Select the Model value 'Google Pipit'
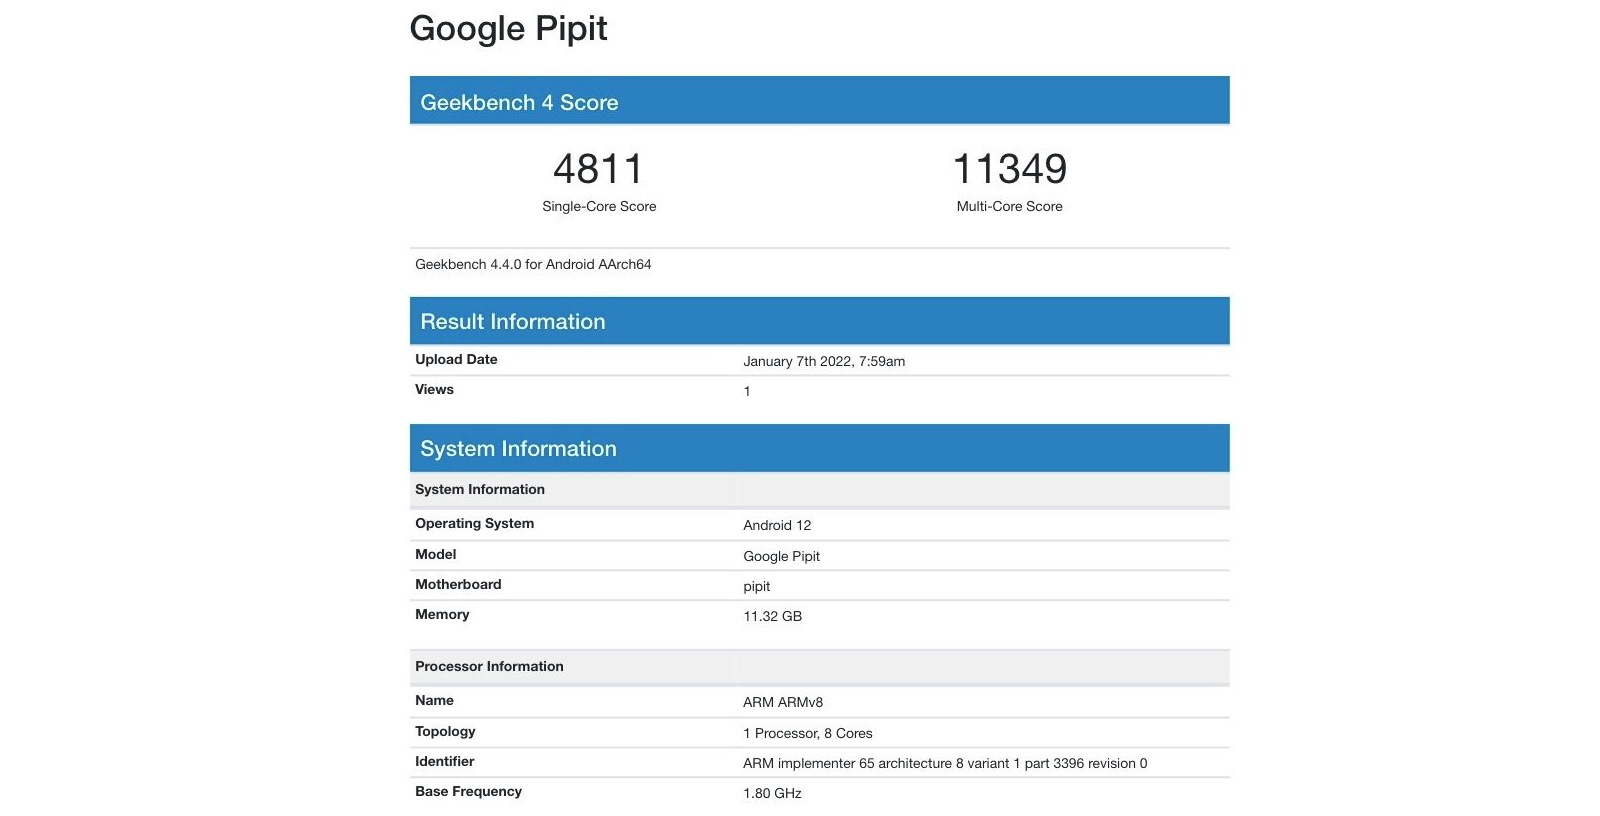 point(781,556)
